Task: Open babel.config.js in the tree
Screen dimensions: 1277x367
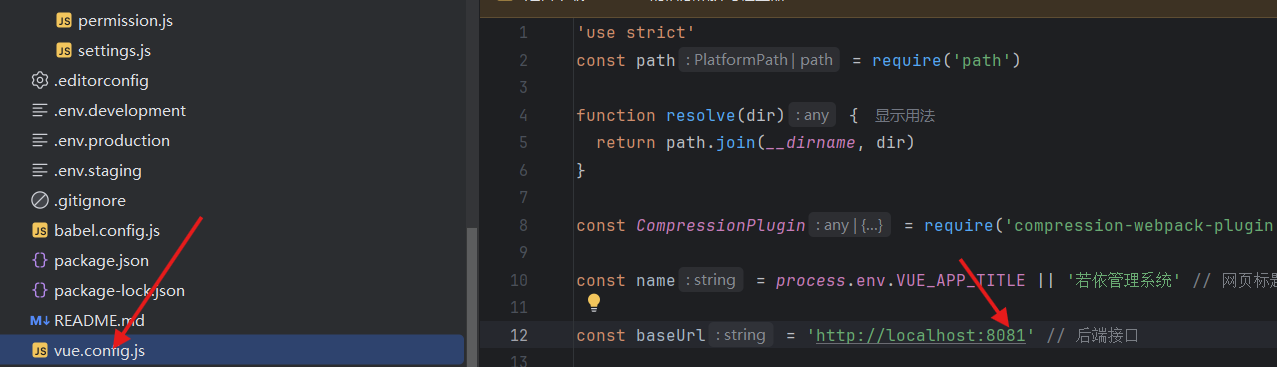Action: coord(107,230)
